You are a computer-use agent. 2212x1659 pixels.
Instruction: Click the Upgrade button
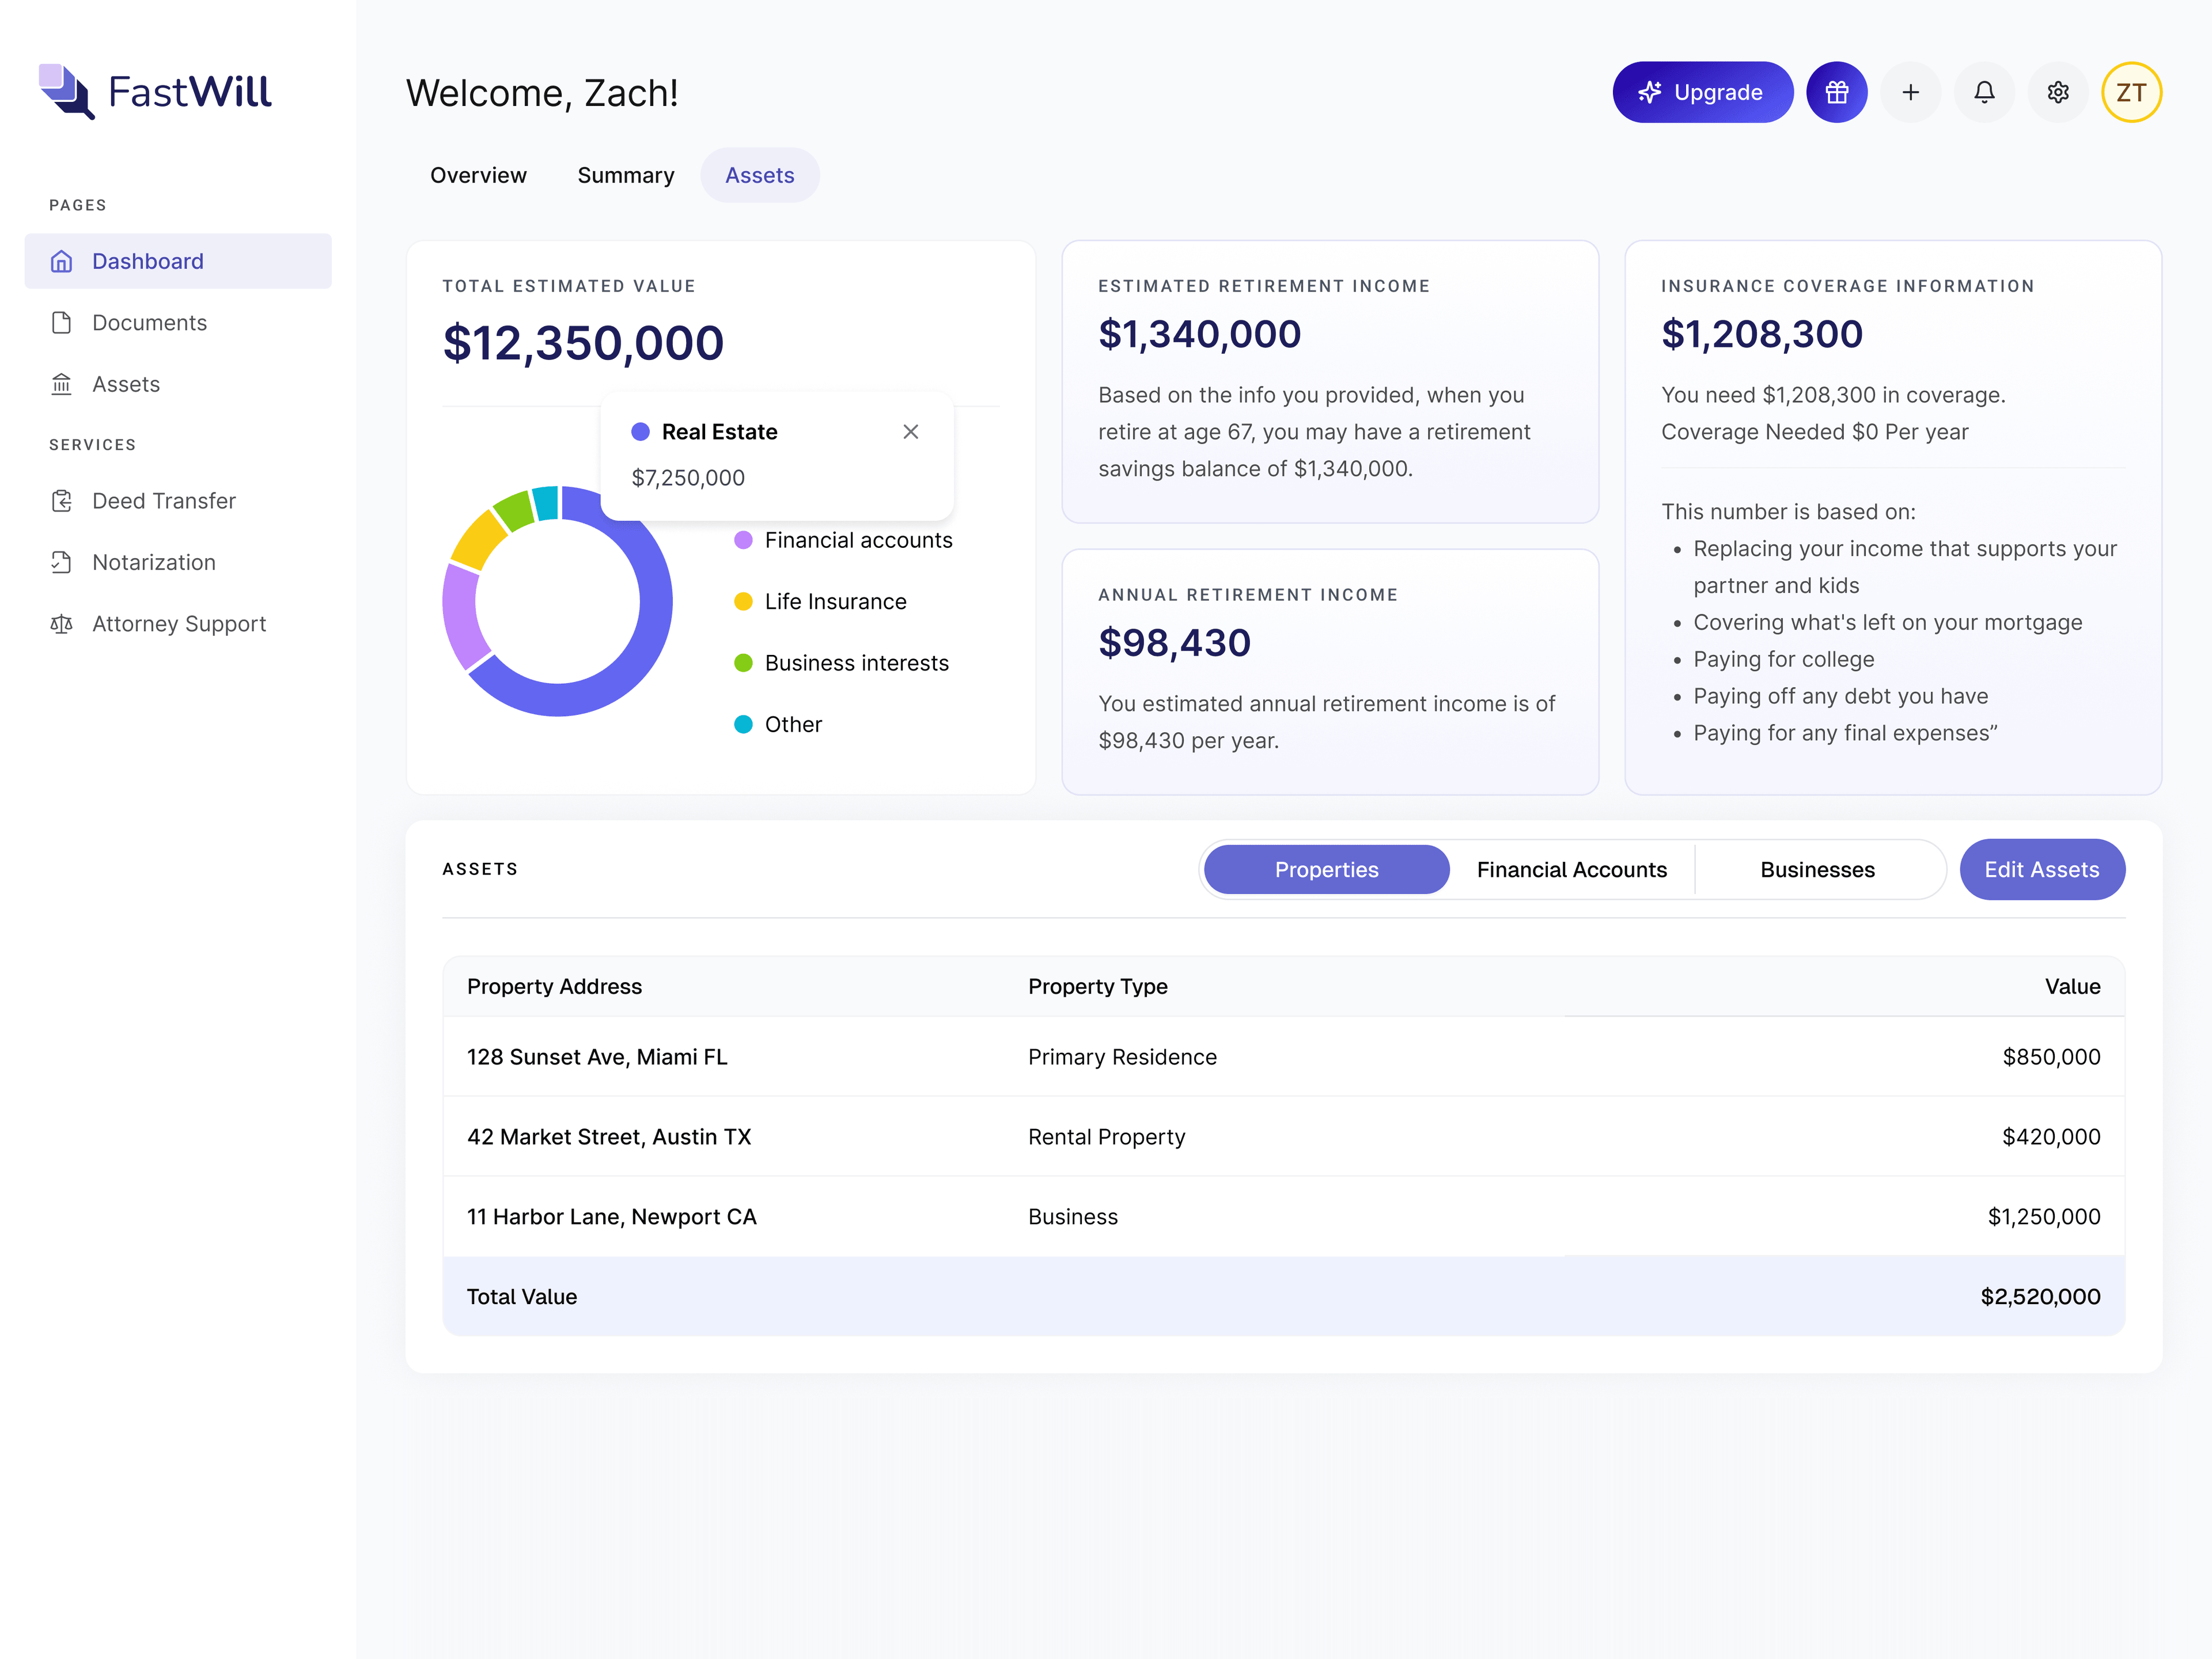point(1703,92)
